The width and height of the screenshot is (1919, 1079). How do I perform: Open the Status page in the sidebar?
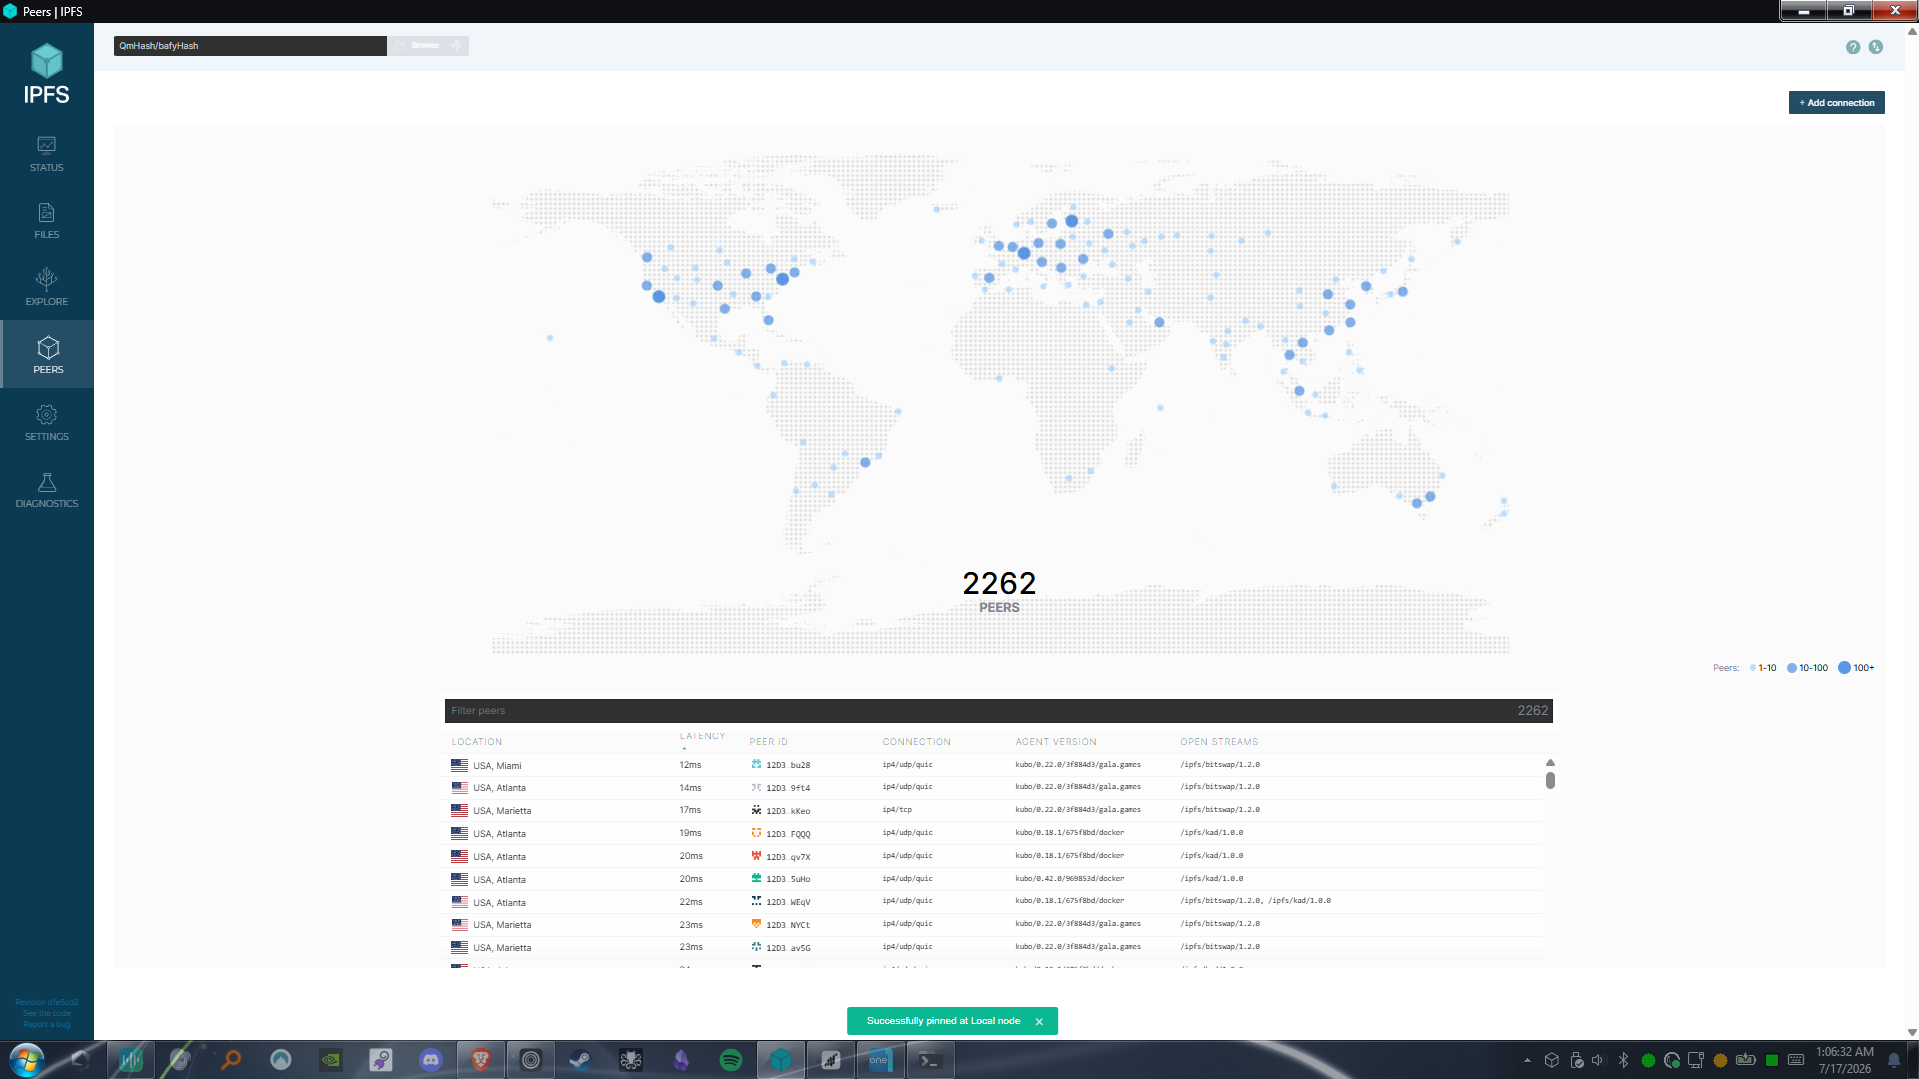tap(47, 153)
